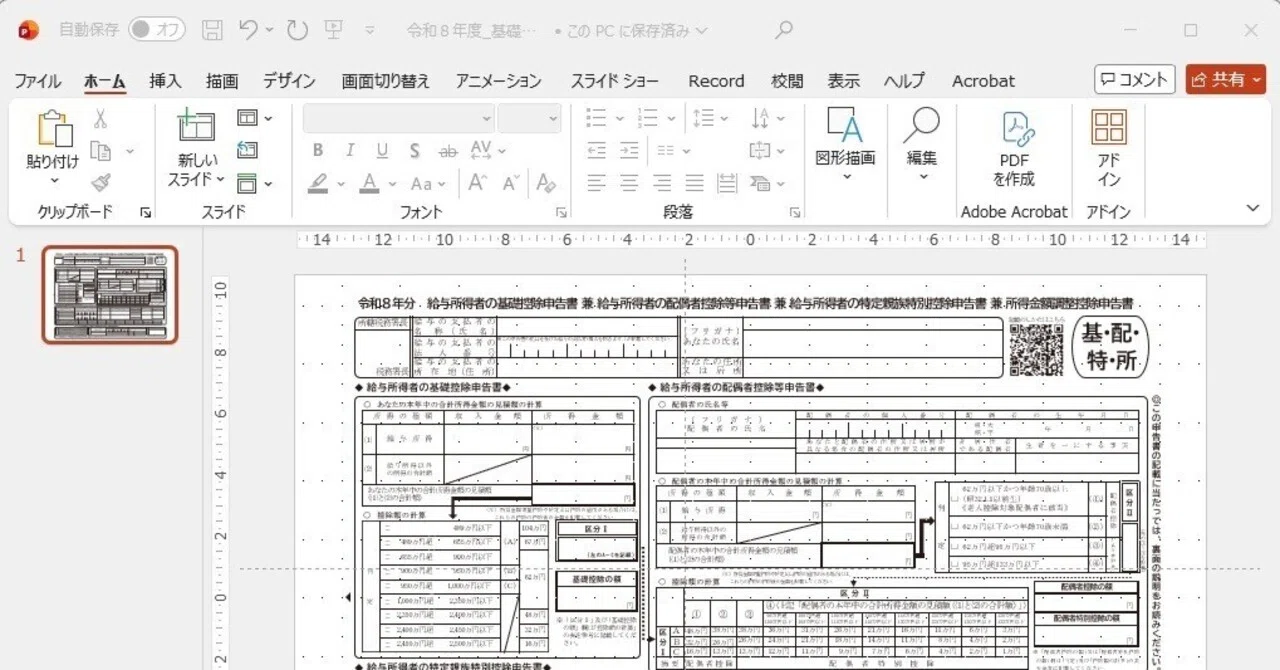Screen dimensions: 1280x670
Task: Click the Cut scissors icon
Action: click(x=101, y=119)
